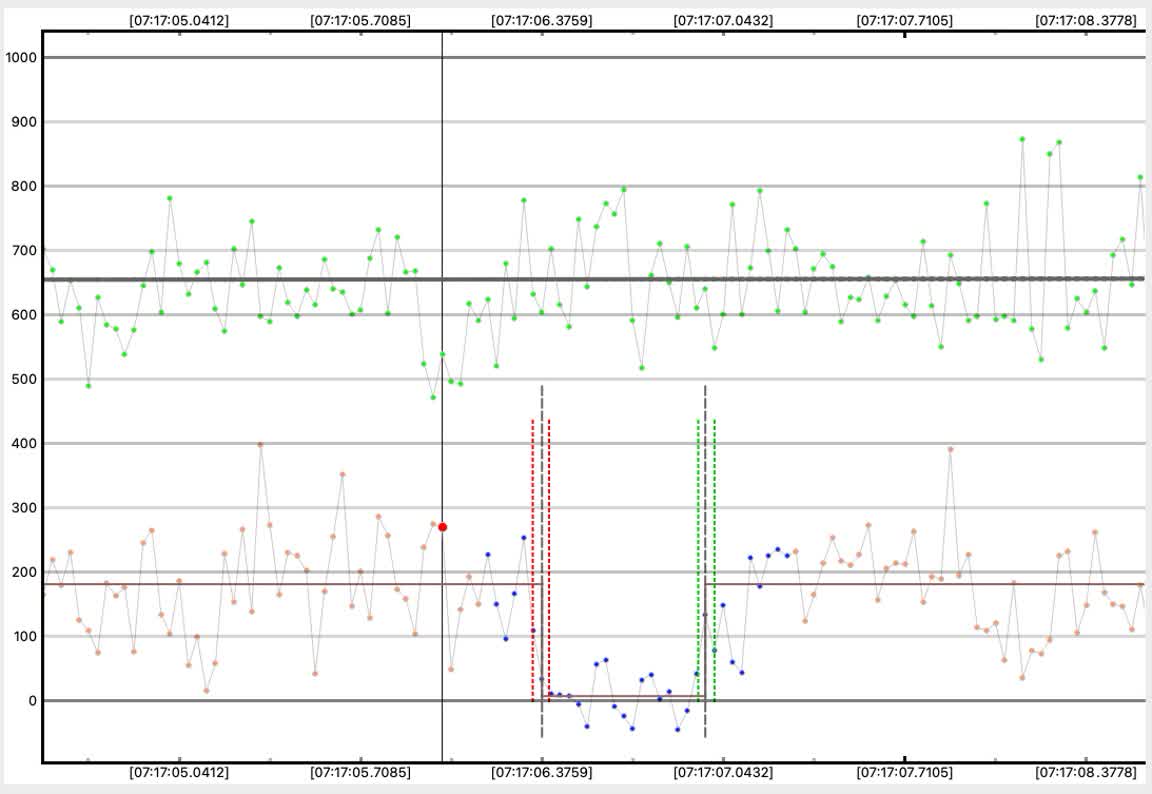The height and width of the screenshot is (794, 1152).
Task: Click the 1000 label on the Y-axis
Action: pos(20,58)
